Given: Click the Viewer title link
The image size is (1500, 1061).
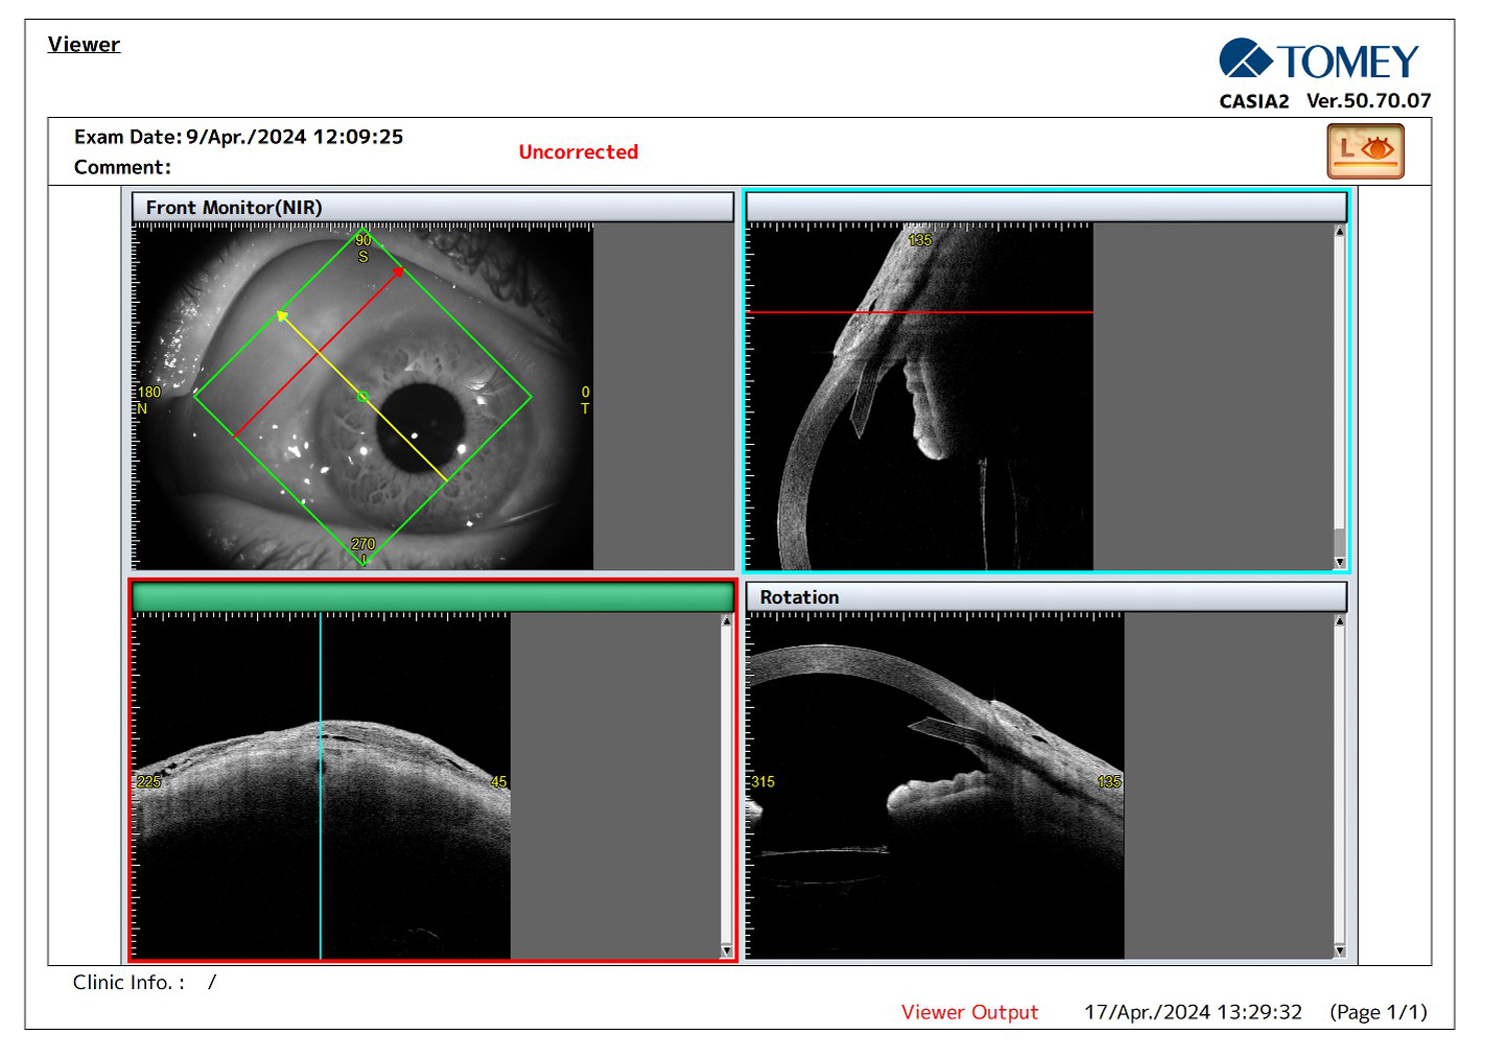Looking at the screenshot, I should coord(84,44).
